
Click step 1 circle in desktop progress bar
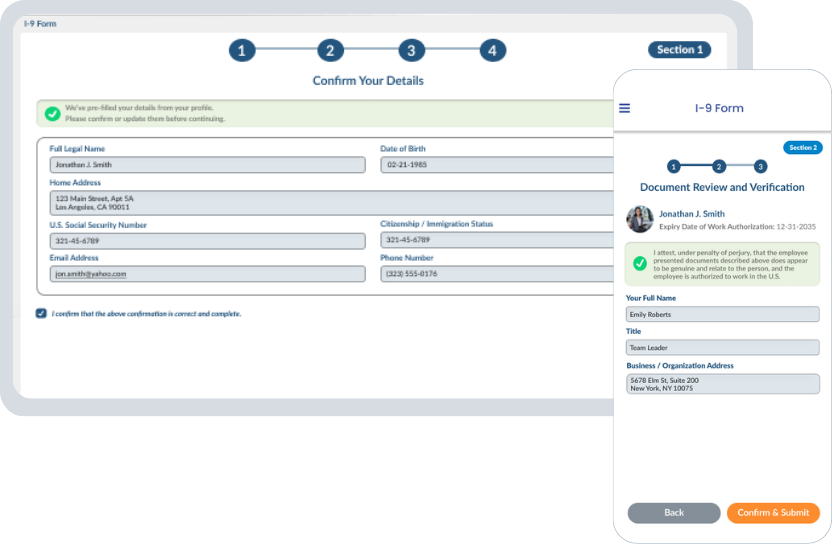[242, 50]
